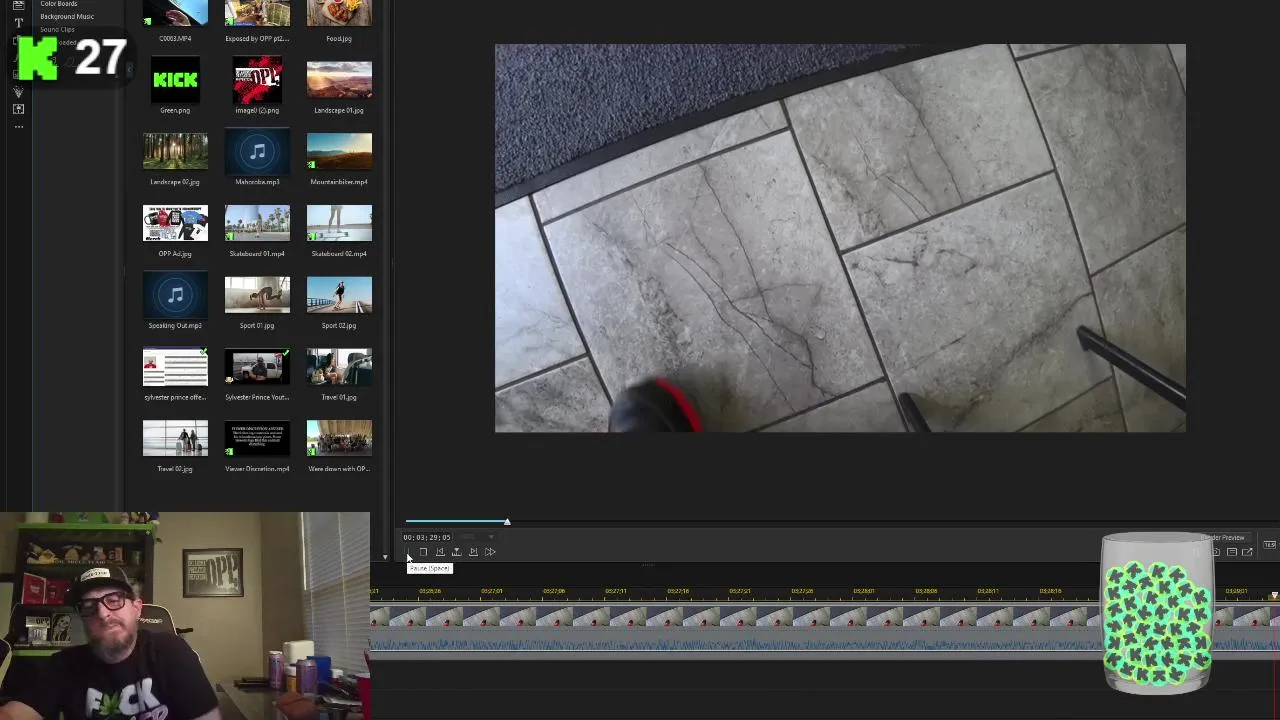Click the file name Landscape 01.jpg
Image resolution: width=1280 pixels, height=720 pixels.
(339, 110)
